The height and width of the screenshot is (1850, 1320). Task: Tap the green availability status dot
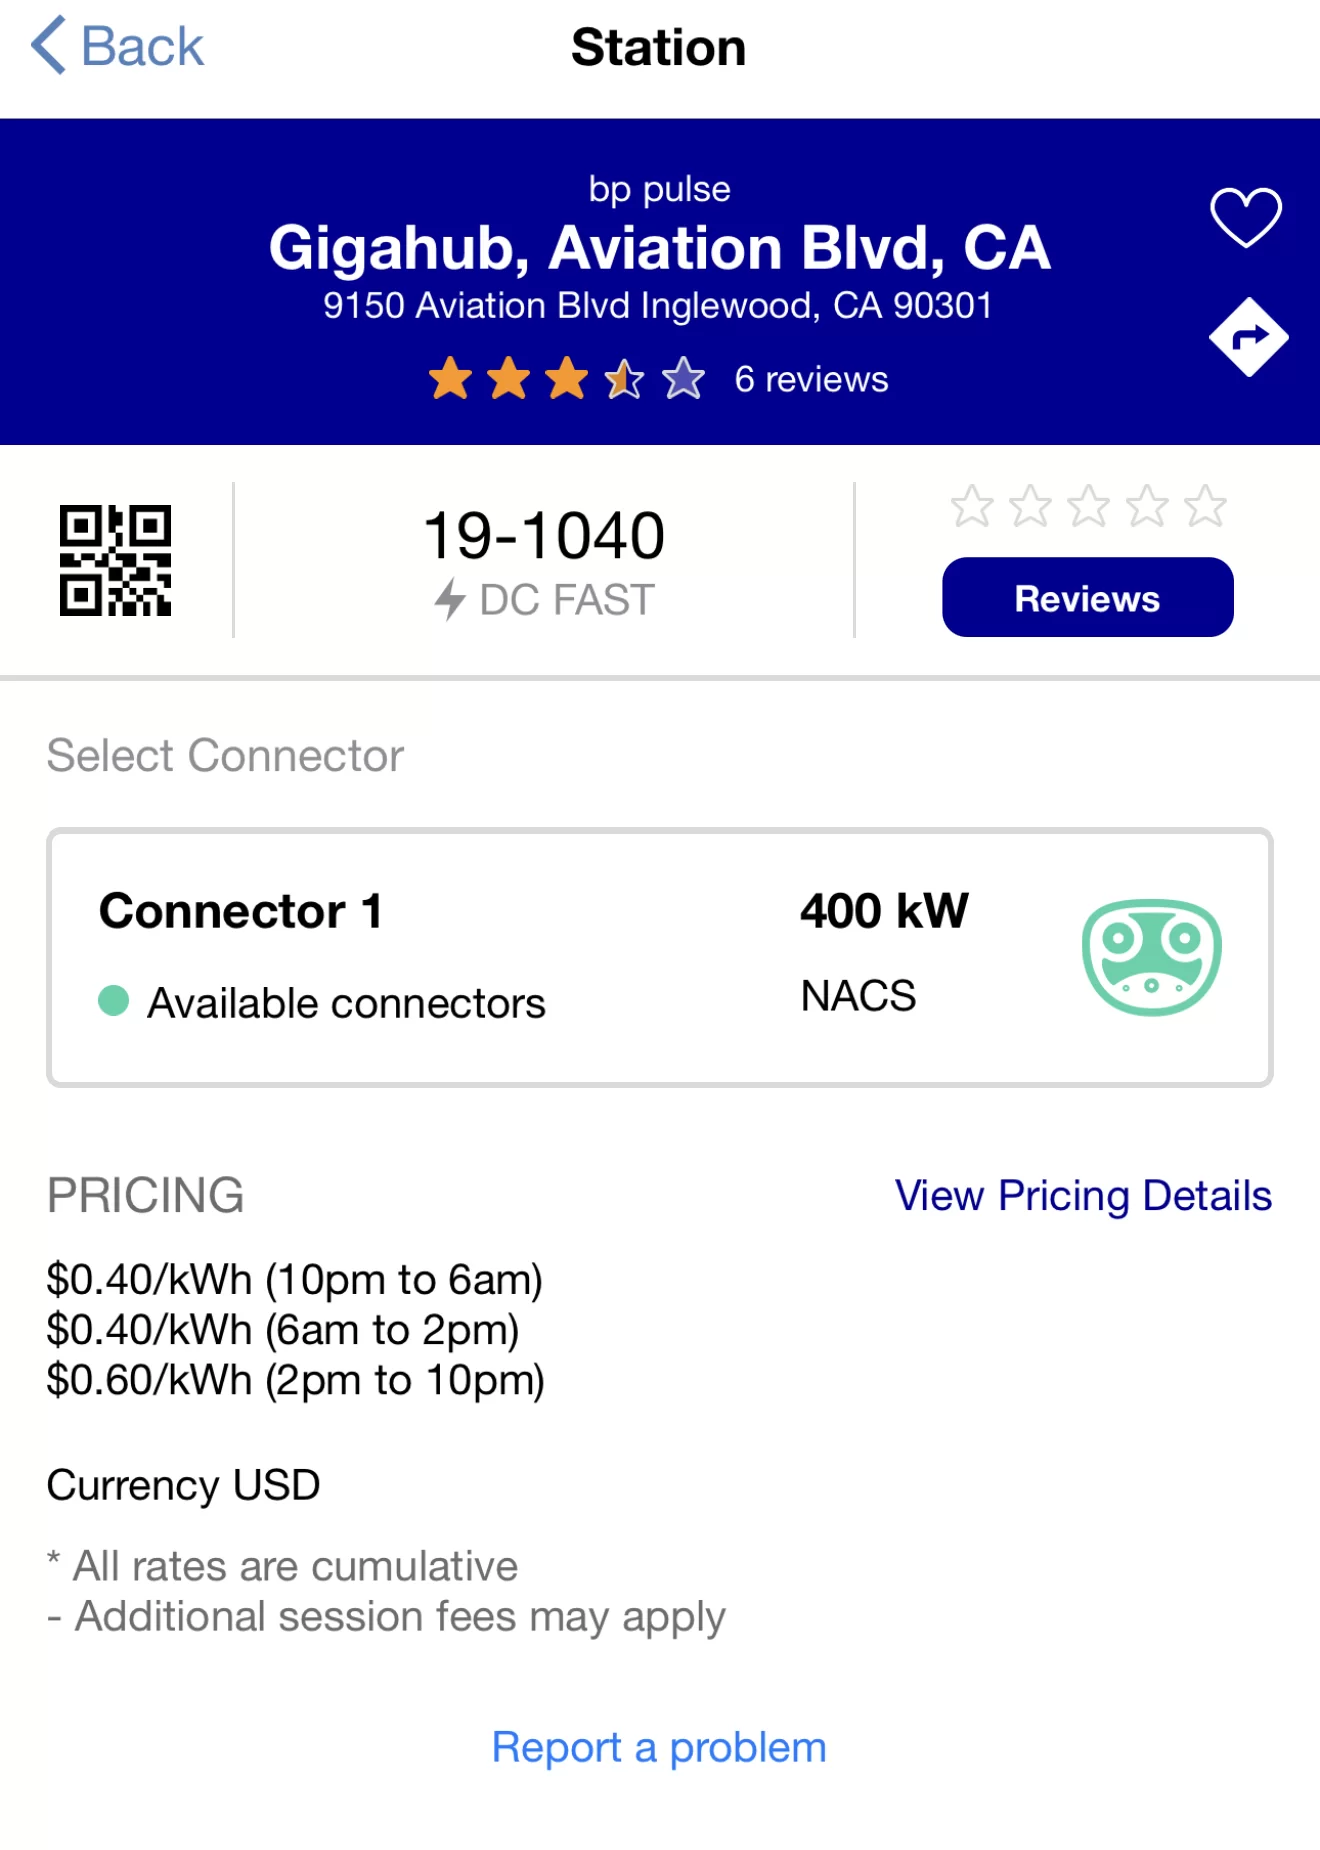click(x=114, y=1000)
